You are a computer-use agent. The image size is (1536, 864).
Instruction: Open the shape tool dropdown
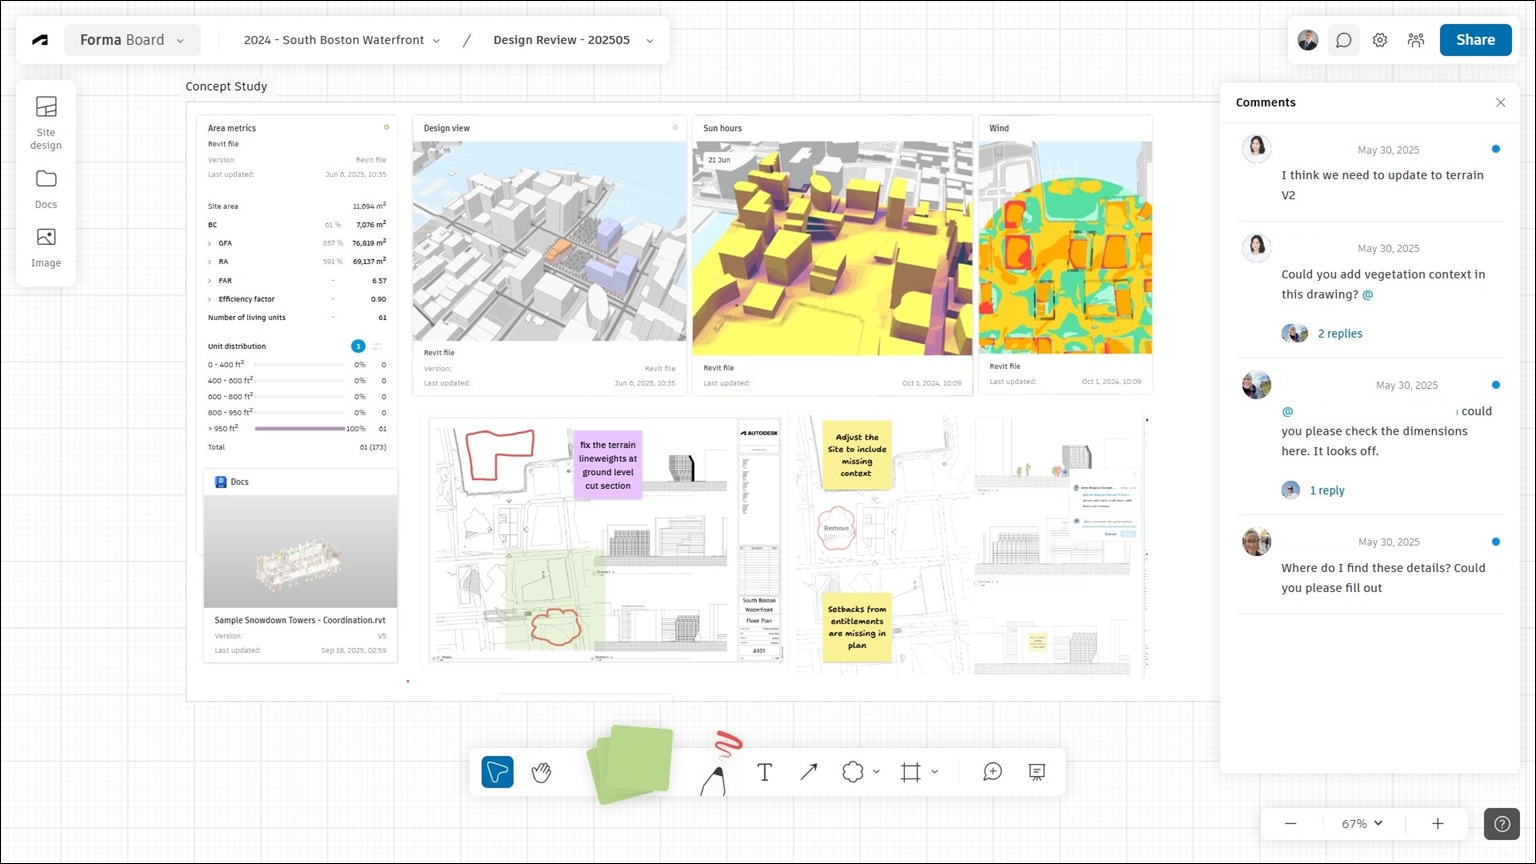coord(876,772)
